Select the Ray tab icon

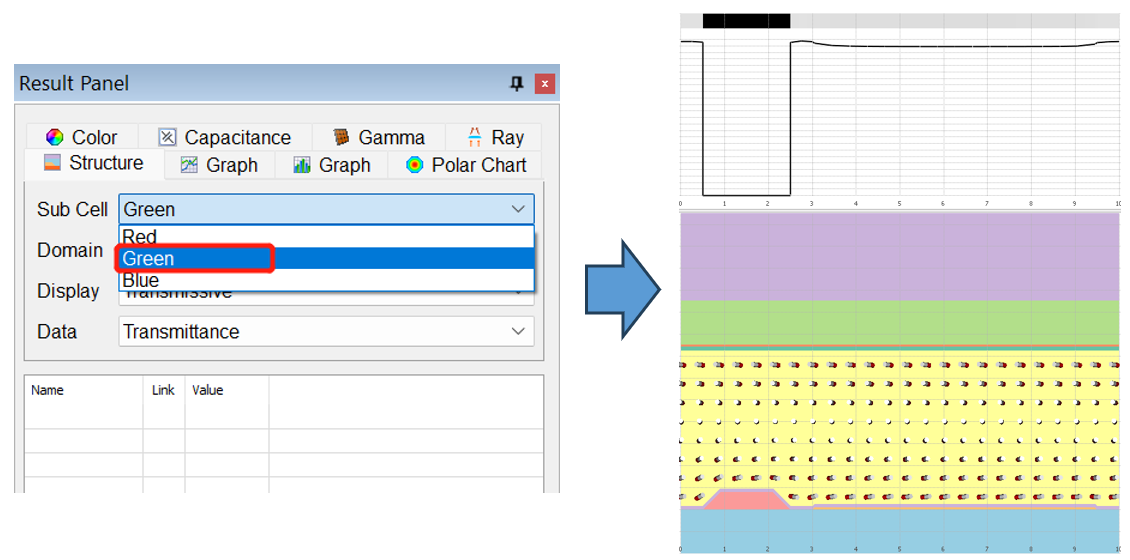tap(475, 138)
